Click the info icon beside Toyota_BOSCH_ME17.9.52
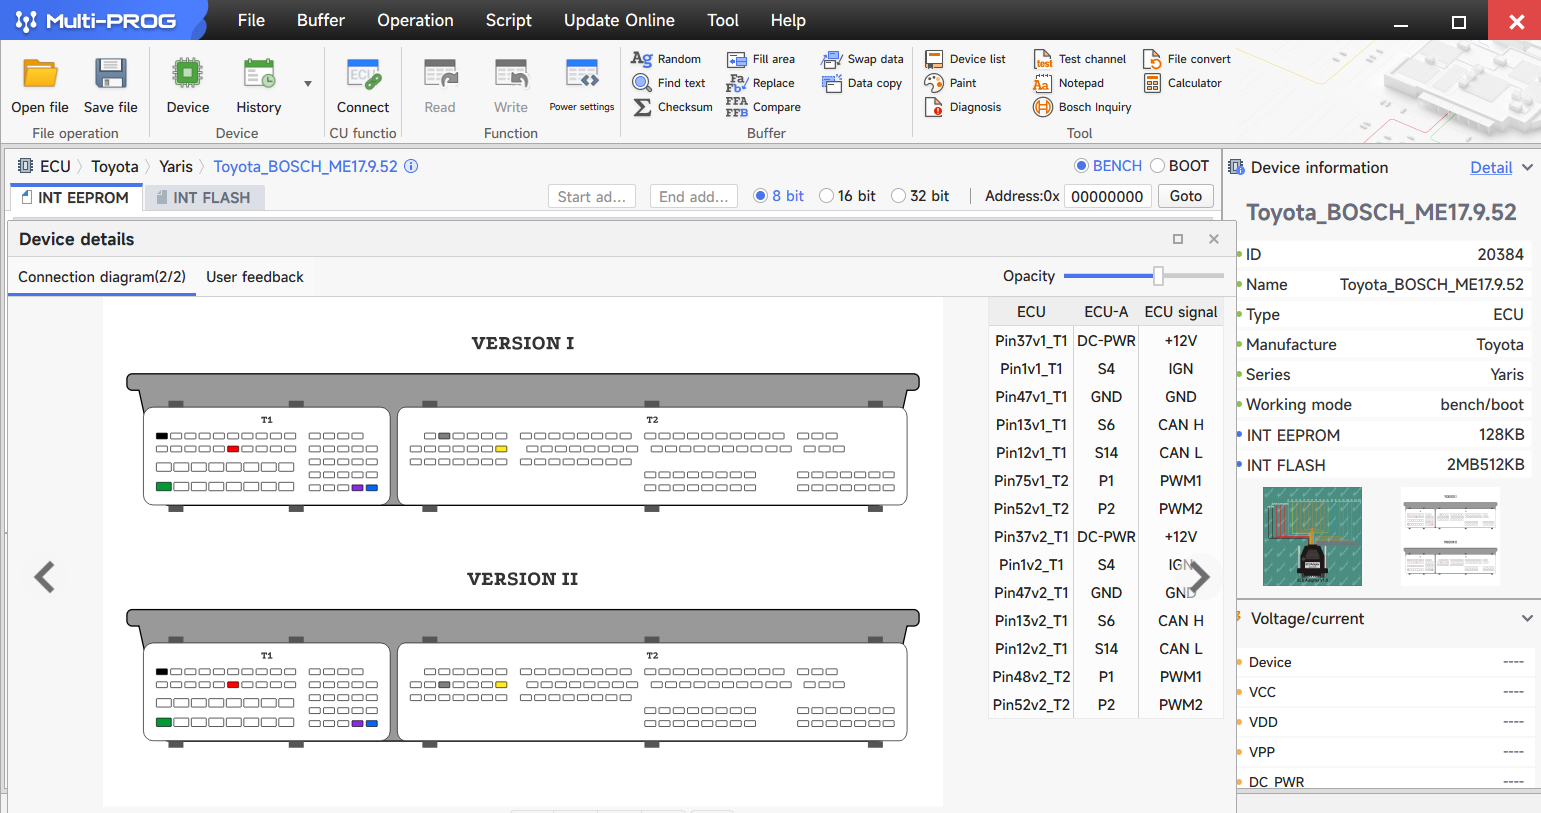The height and width of the screenshot is (813, 1541). coord(411,166)
